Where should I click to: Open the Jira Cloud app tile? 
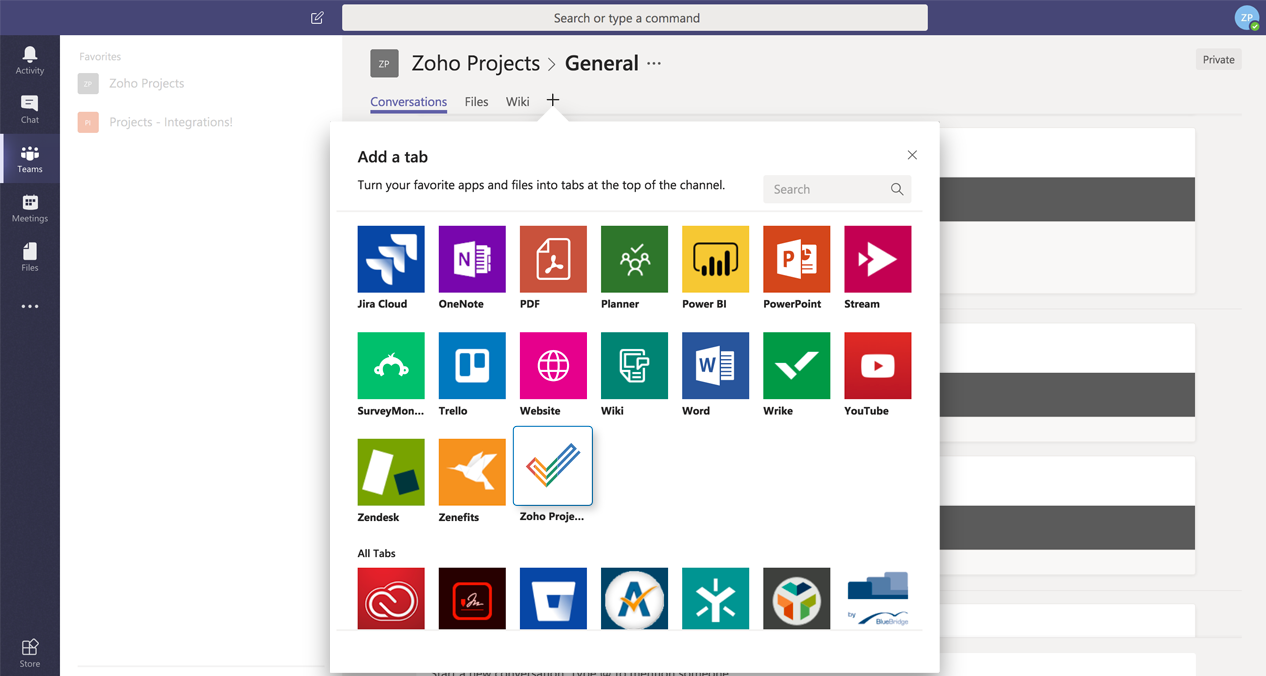pyautogui.click(x=391, y=259)
